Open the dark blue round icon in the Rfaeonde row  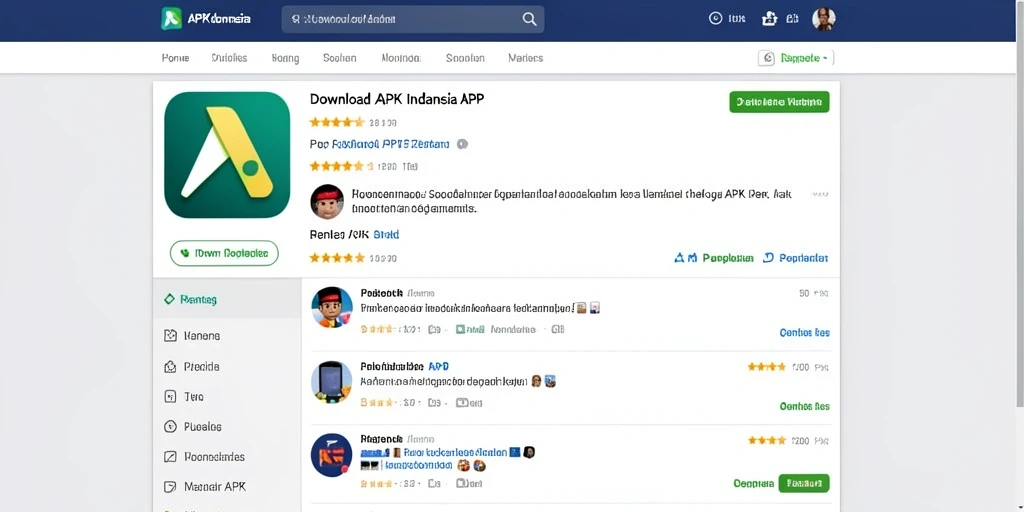coord(332,455)
